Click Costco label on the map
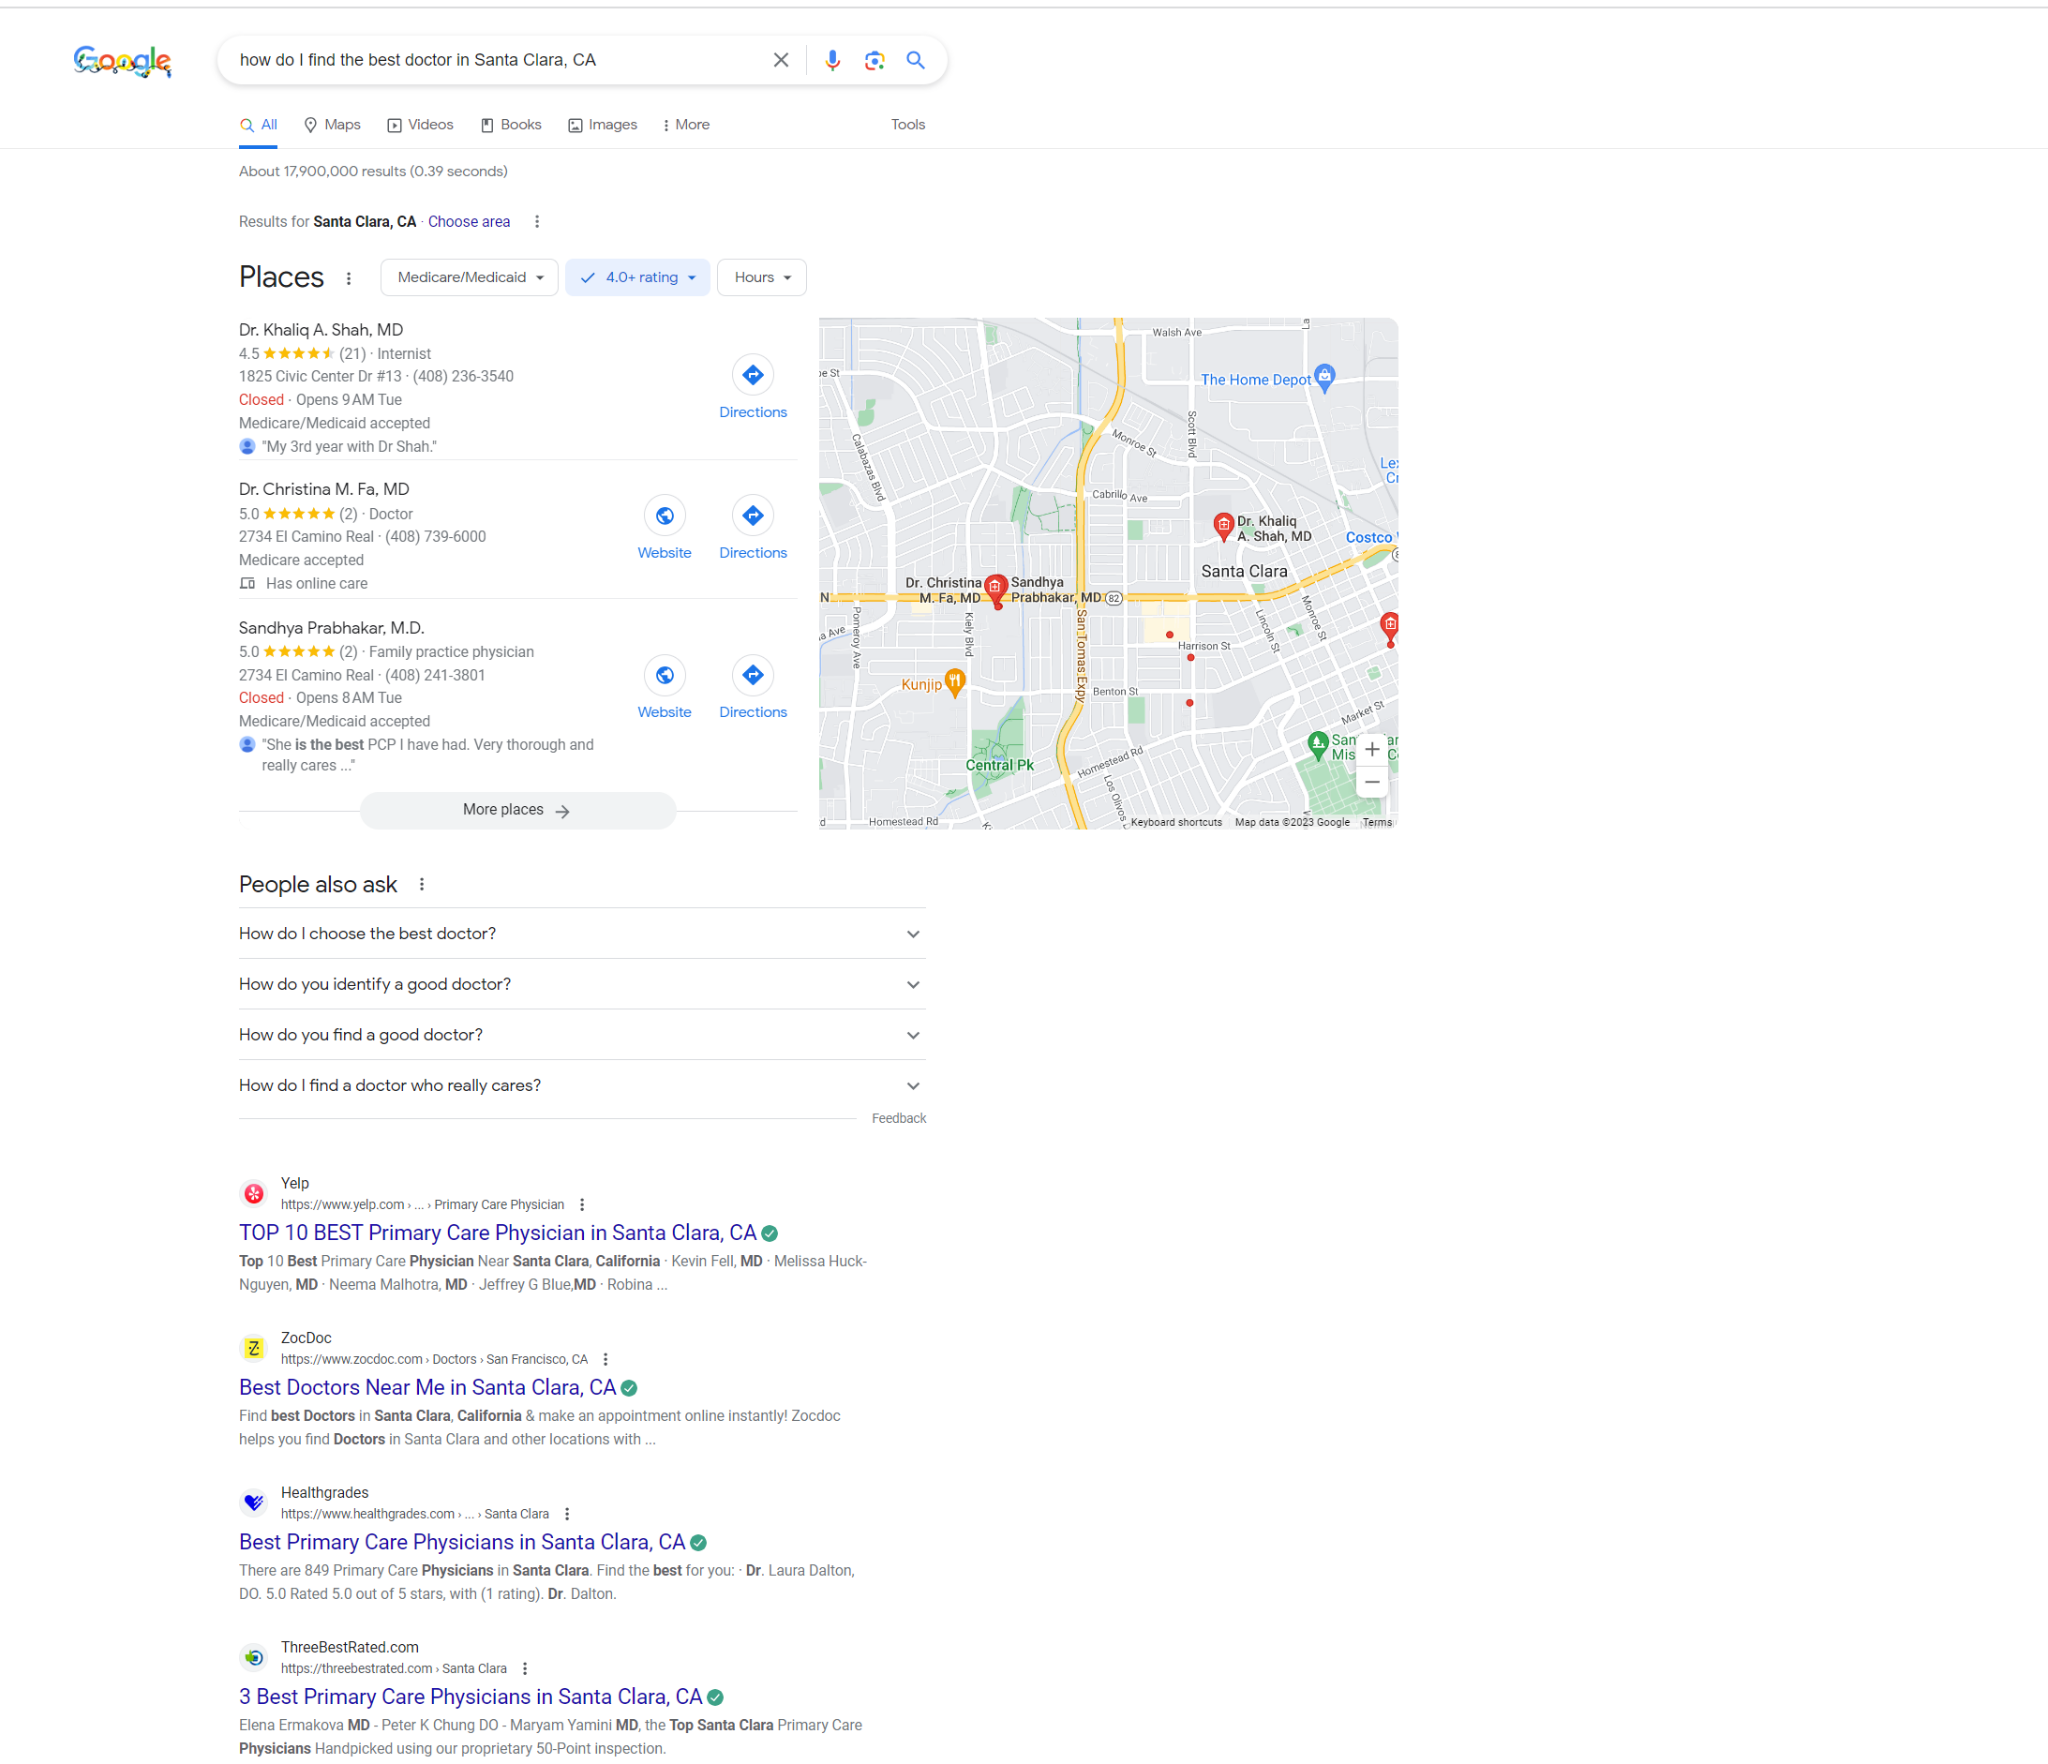 coord(1369,538)
